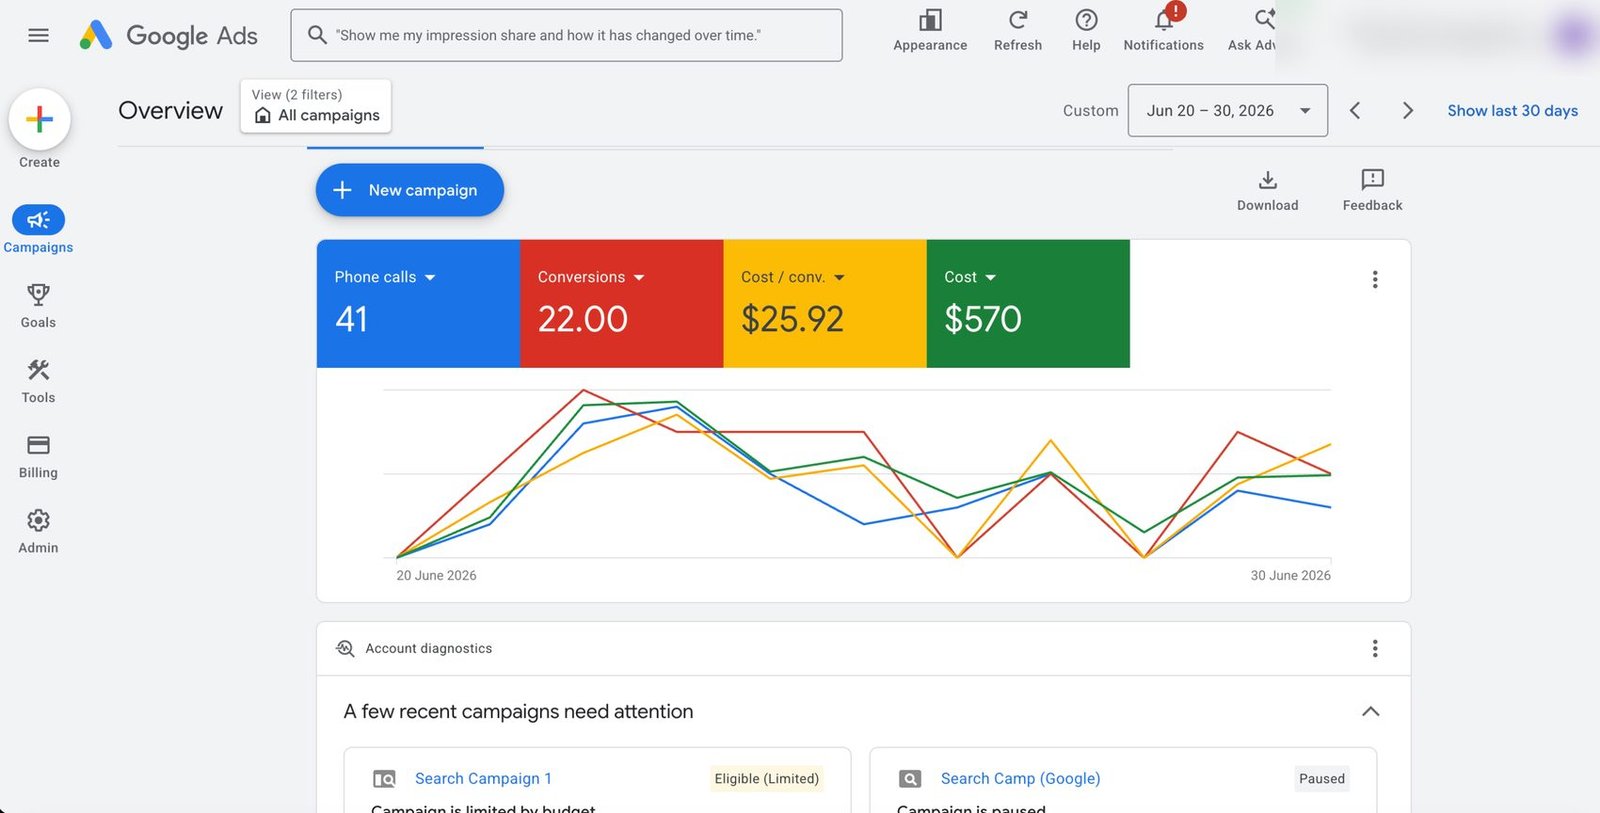Download the overview report
This screenshot has width=1600, height=813.
click(1267, 190)
